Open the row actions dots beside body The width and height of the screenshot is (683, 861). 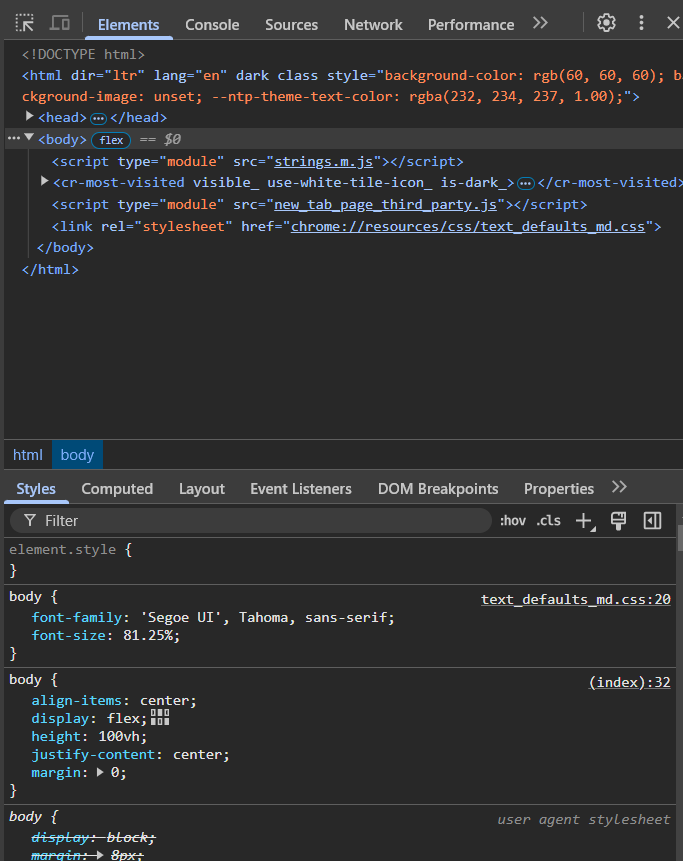point(13,139)
